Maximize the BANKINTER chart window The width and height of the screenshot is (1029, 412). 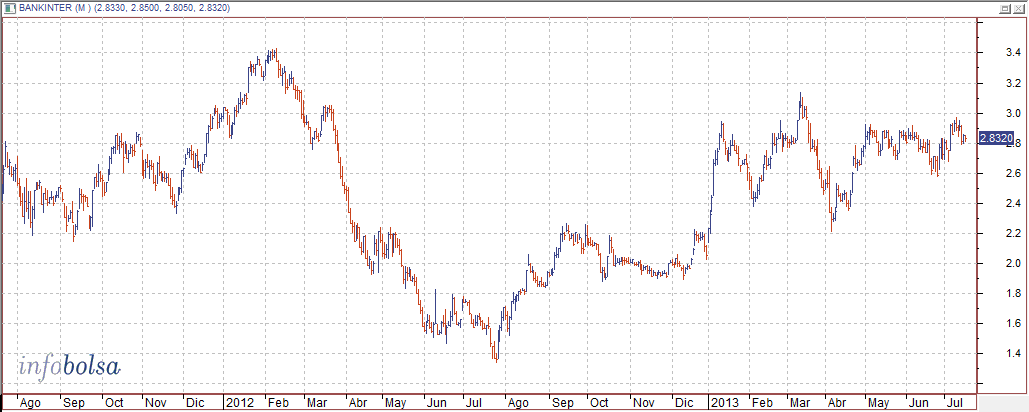click(x=1004, y=8)
